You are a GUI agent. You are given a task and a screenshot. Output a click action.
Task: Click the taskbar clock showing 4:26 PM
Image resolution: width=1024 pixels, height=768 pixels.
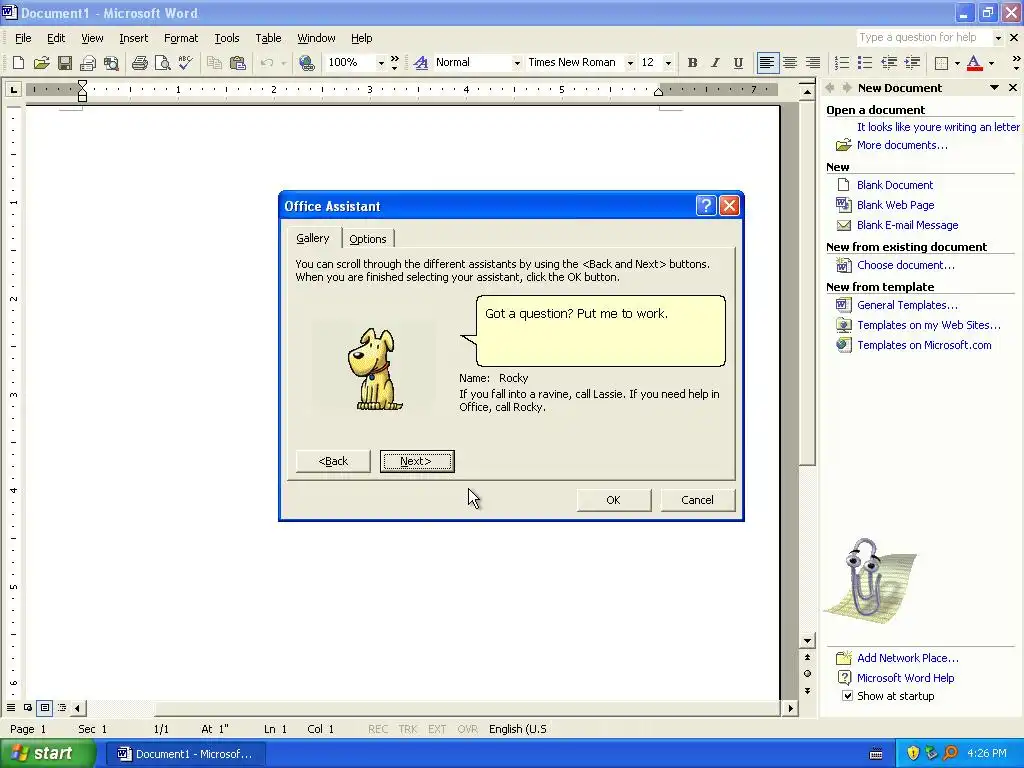point(986,754)
